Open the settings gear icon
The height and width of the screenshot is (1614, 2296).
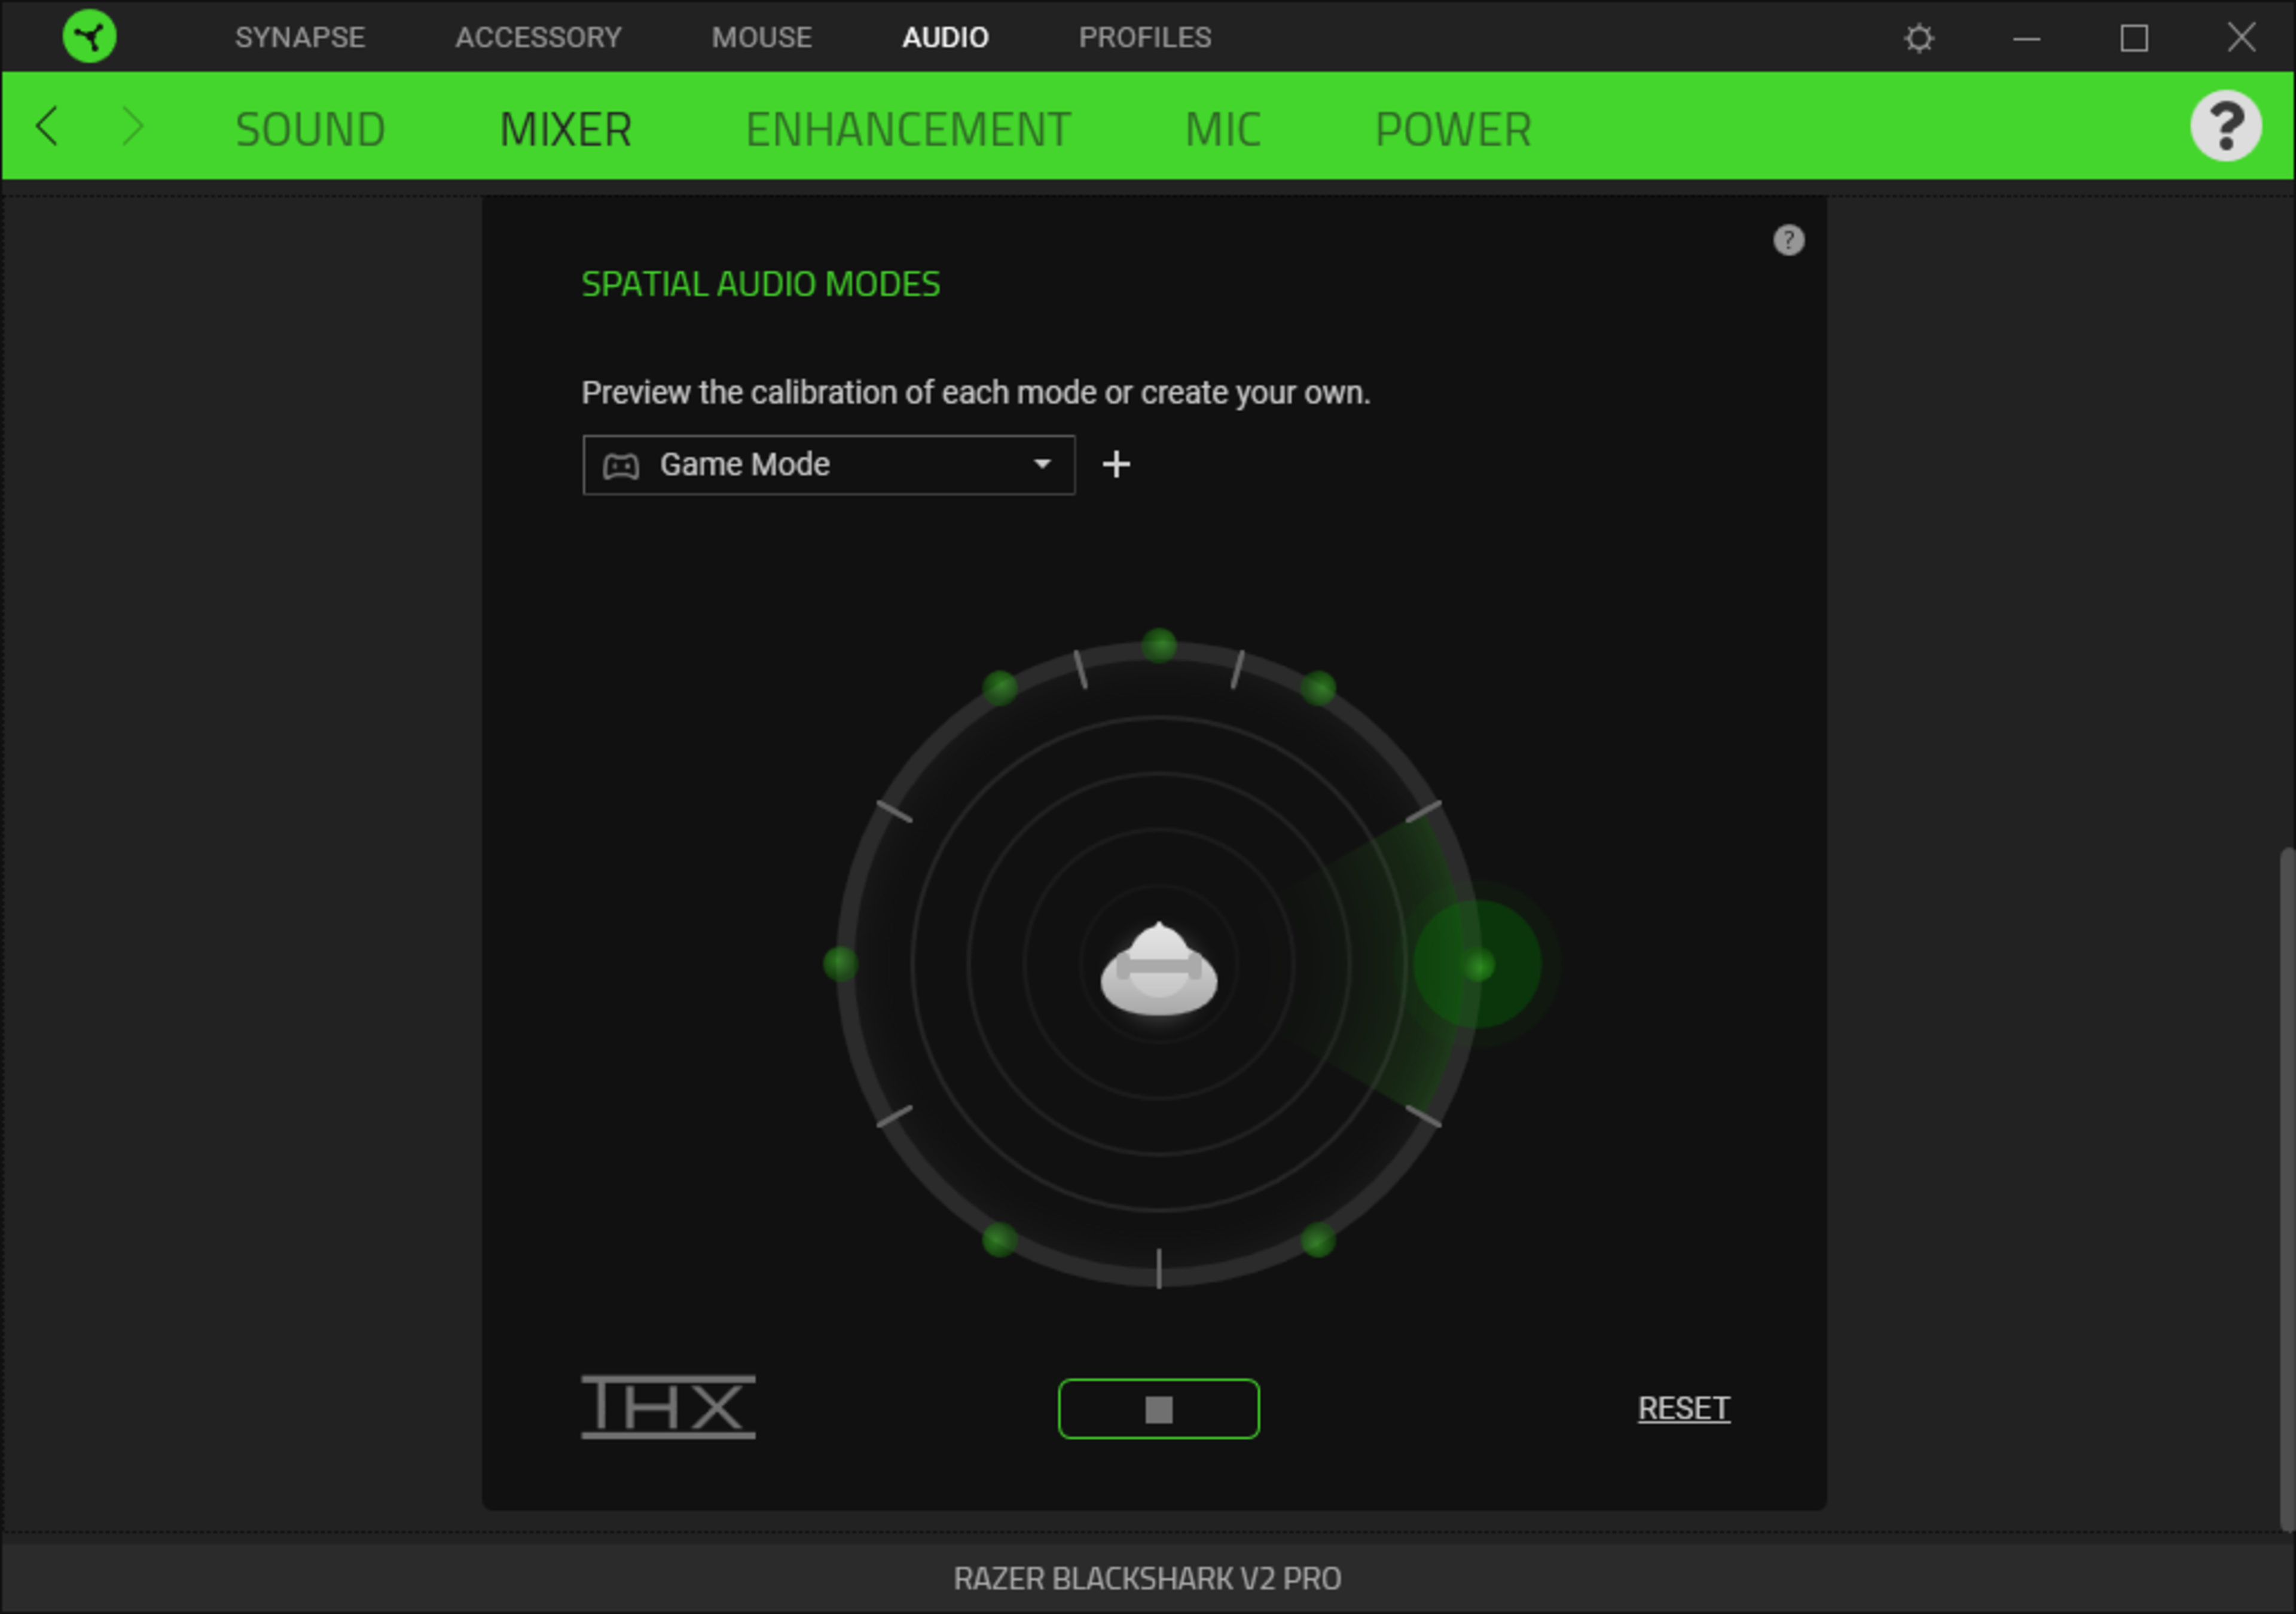(x=1918, y=39)
